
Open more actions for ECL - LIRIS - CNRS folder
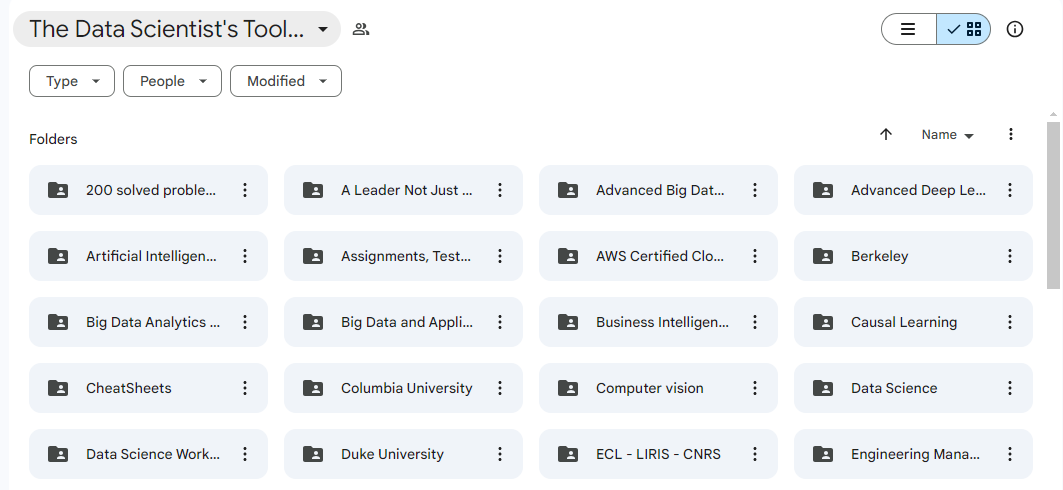[x=755, y=454]
